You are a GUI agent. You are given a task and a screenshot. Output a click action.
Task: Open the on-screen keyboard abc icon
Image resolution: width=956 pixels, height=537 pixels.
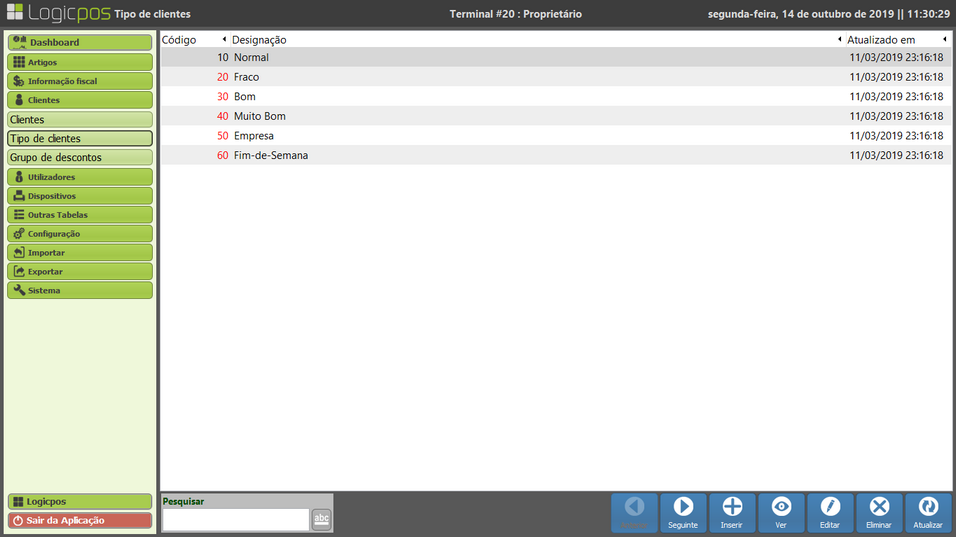tap(321, 519)
